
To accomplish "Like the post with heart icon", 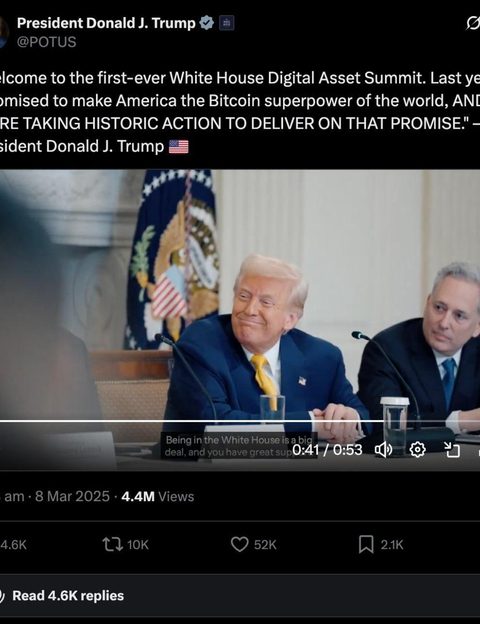I will pos(240,544).
